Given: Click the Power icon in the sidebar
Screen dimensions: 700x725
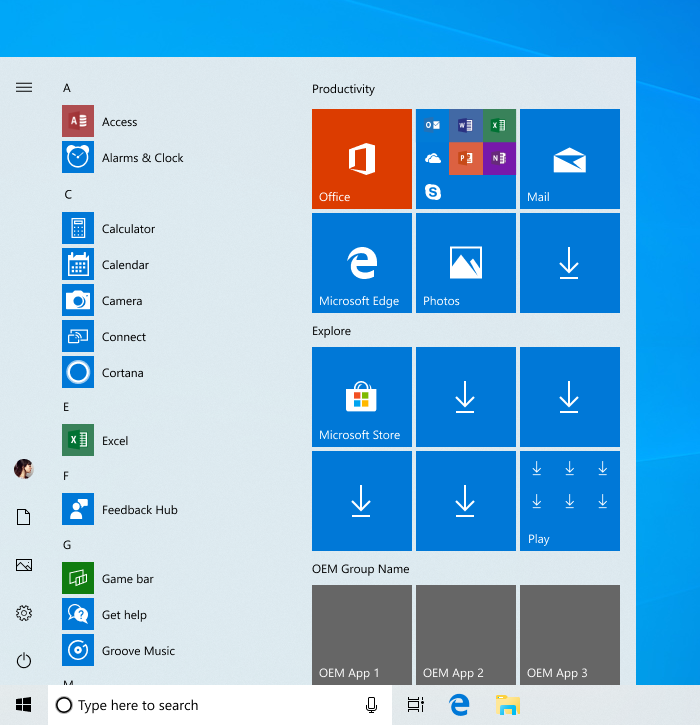Looking at the screenshot, I should point(24,661).
